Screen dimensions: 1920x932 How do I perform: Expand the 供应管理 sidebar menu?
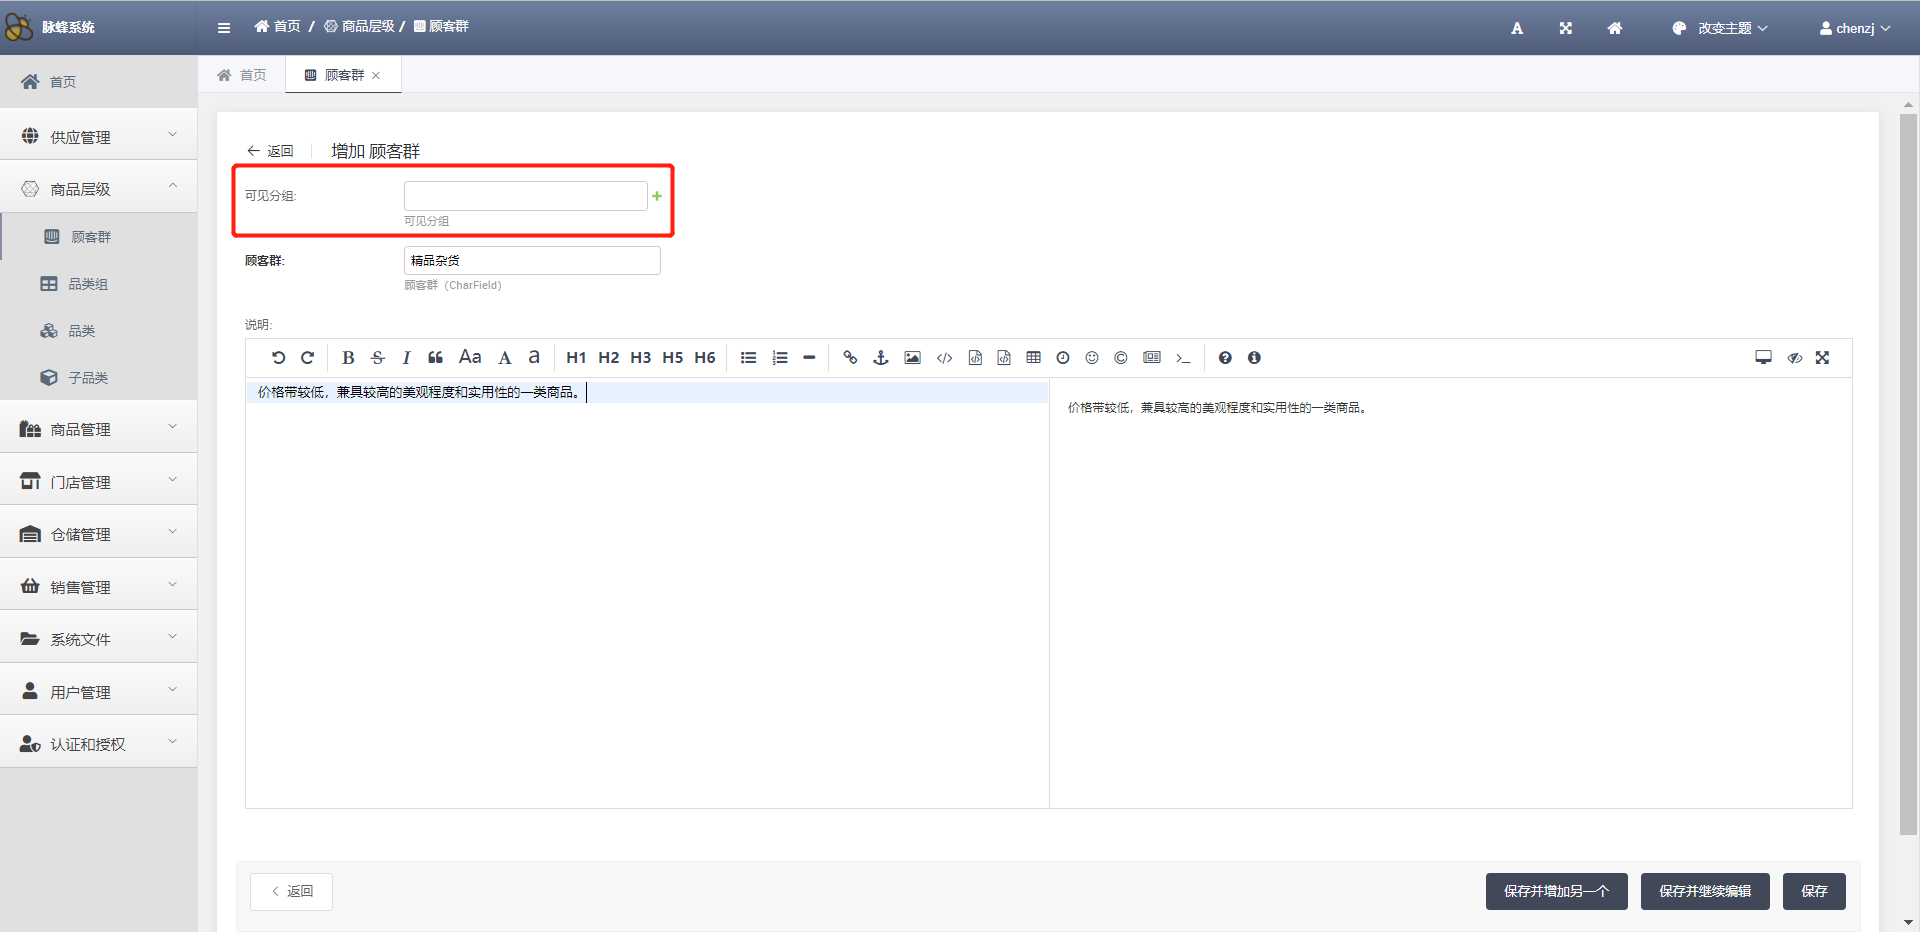point(98,136)
